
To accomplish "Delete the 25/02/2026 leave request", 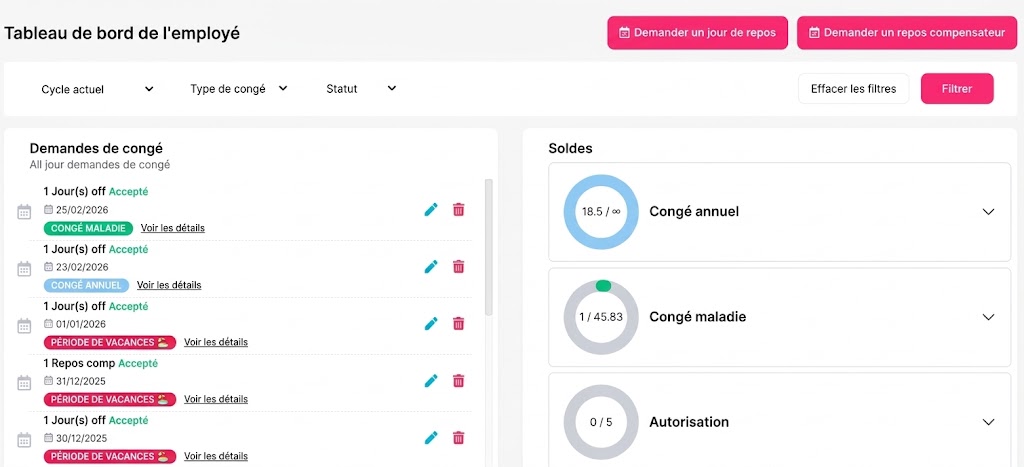I will [x=458, y=210].
